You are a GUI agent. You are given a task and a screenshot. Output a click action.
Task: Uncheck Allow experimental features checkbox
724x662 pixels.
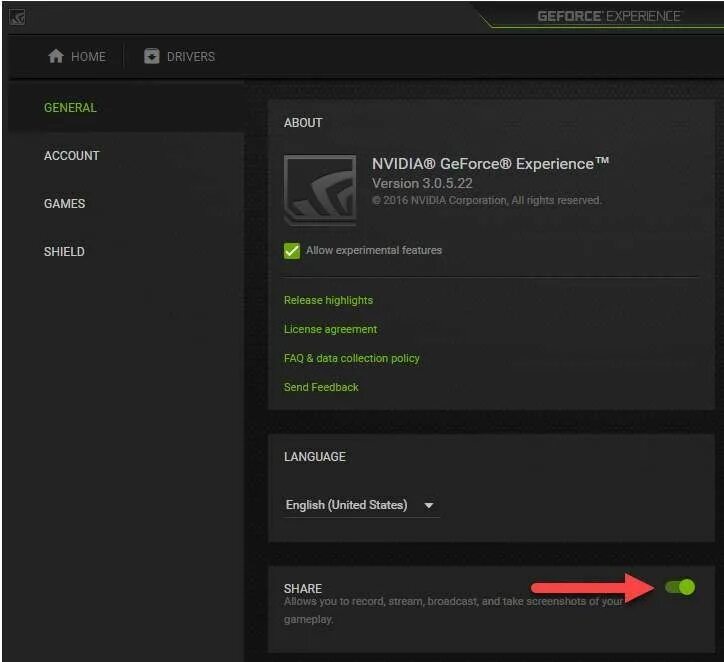(x=292, y=251)
